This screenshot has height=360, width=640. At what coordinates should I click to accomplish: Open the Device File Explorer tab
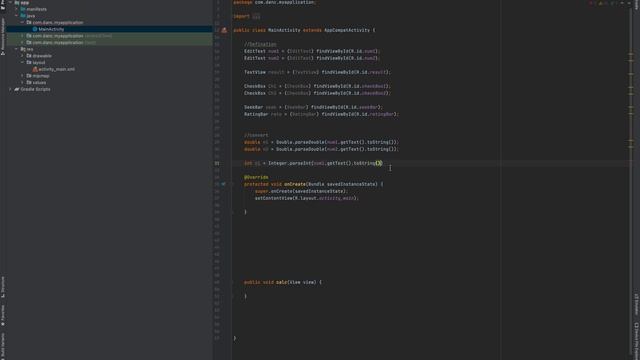tap(636, 341)
